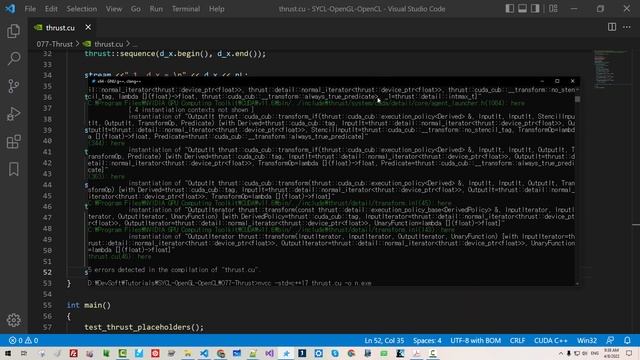
Task: Click the taskbar clock and date
Action: [611, 353]
